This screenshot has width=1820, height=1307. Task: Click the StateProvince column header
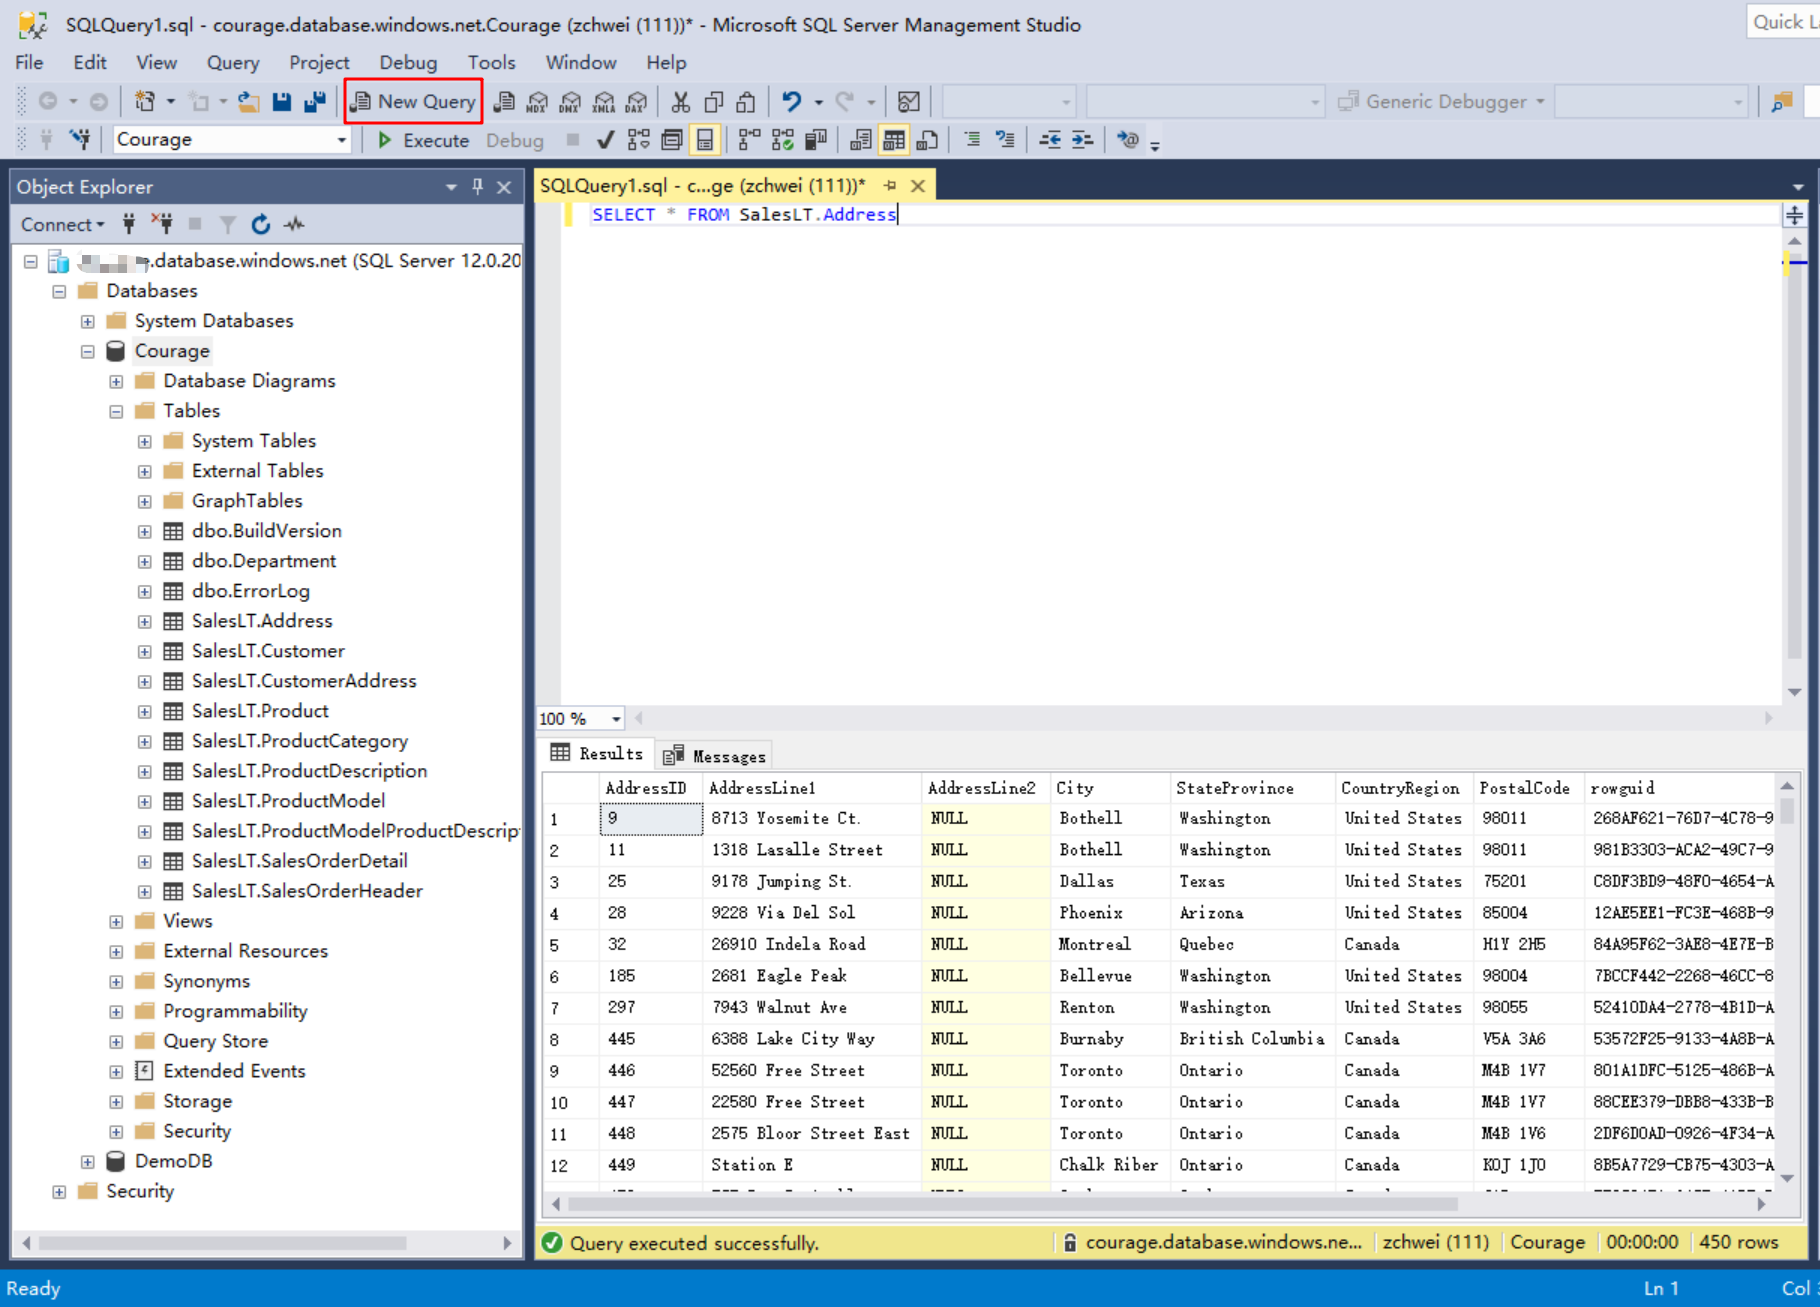[1252, 788]
